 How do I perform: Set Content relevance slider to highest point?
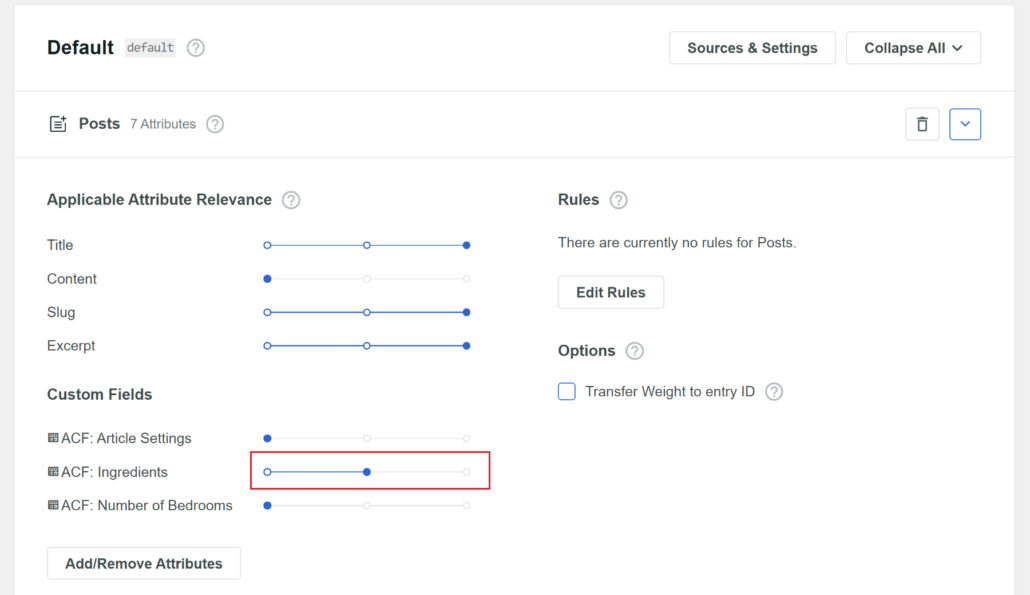click(466, 279)
